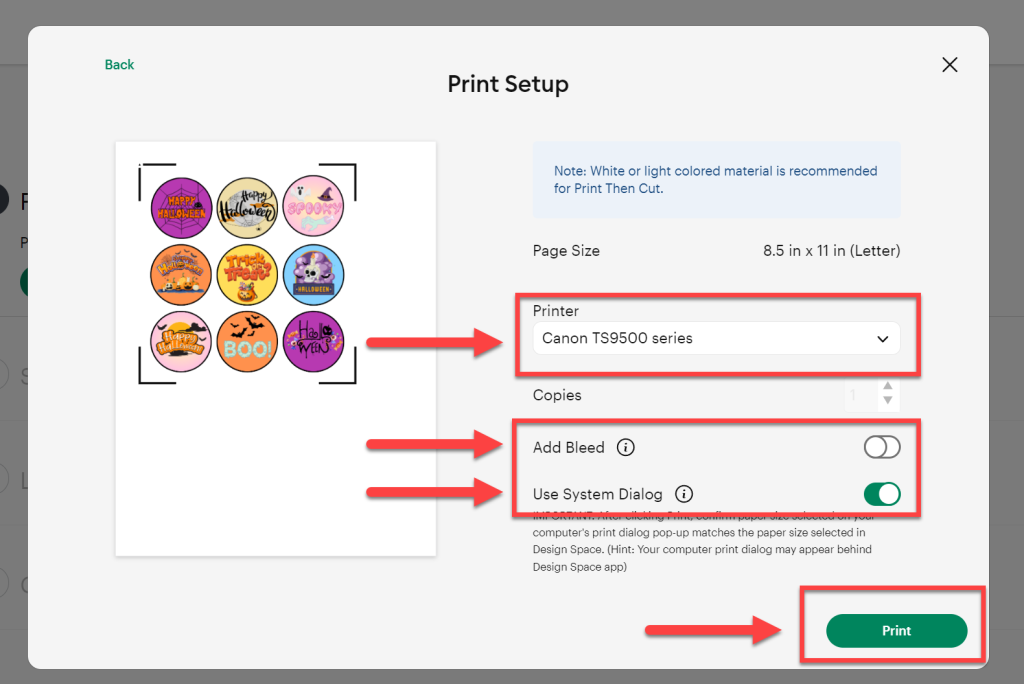Click the yellow Trick or Treat sticker
Viewport: 1024px width, 684px height.
point(248,275)
